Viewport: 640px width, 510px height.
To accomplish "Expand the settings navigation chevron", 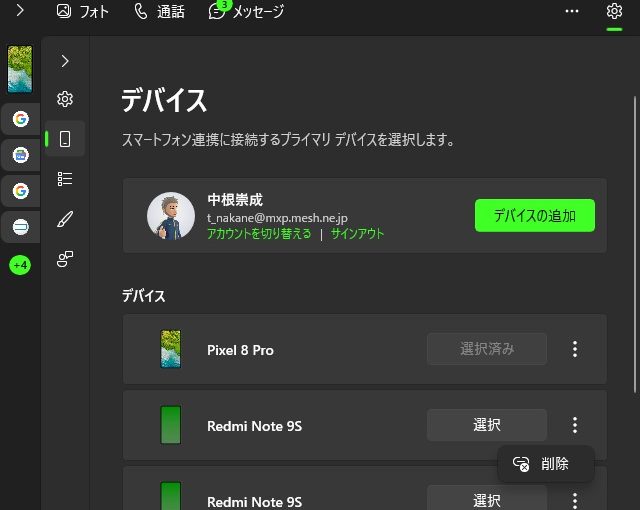I will tap(65, 61).
